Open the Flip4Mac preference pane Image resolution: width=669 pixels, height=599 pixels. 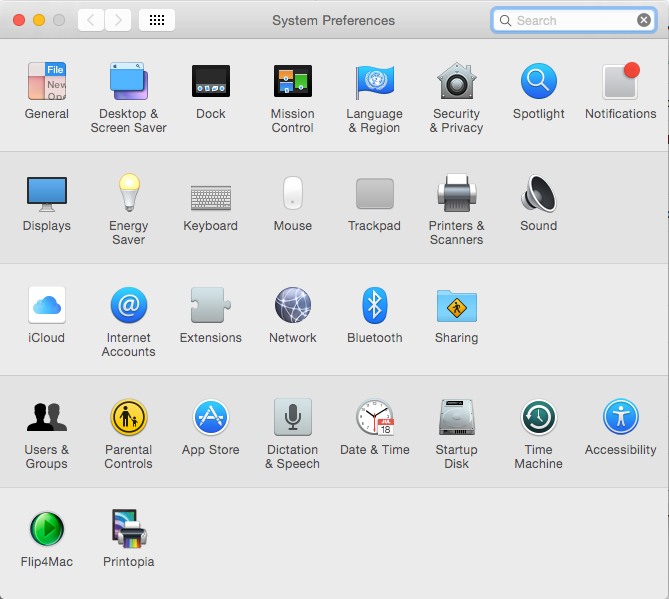(x=46, y=530)
